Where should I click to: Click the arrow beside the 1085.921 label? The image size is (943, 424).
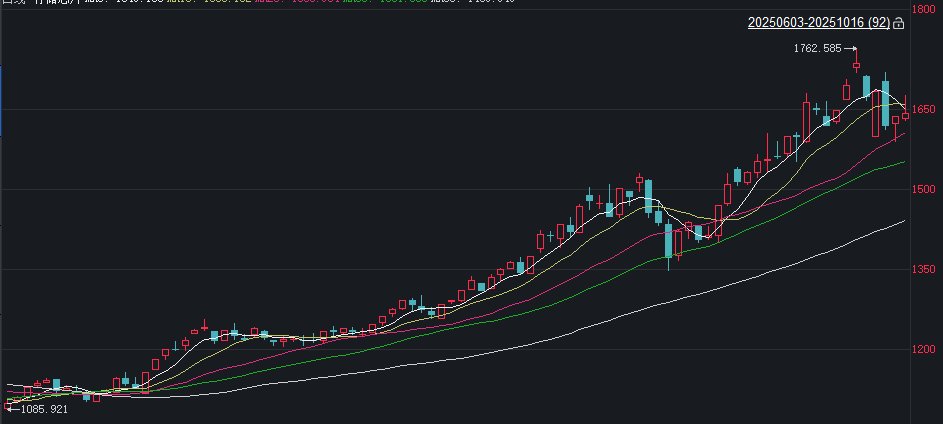[x=12, y=409]
